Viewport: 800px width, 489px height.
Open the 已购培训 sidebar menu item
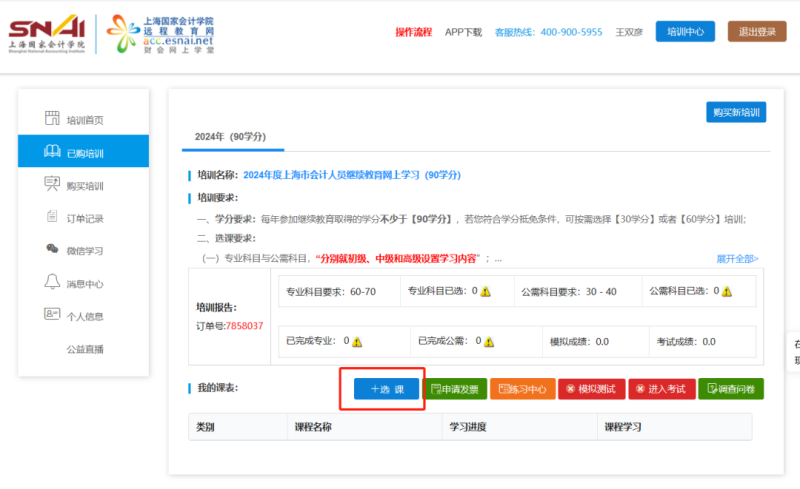point(84,153)
